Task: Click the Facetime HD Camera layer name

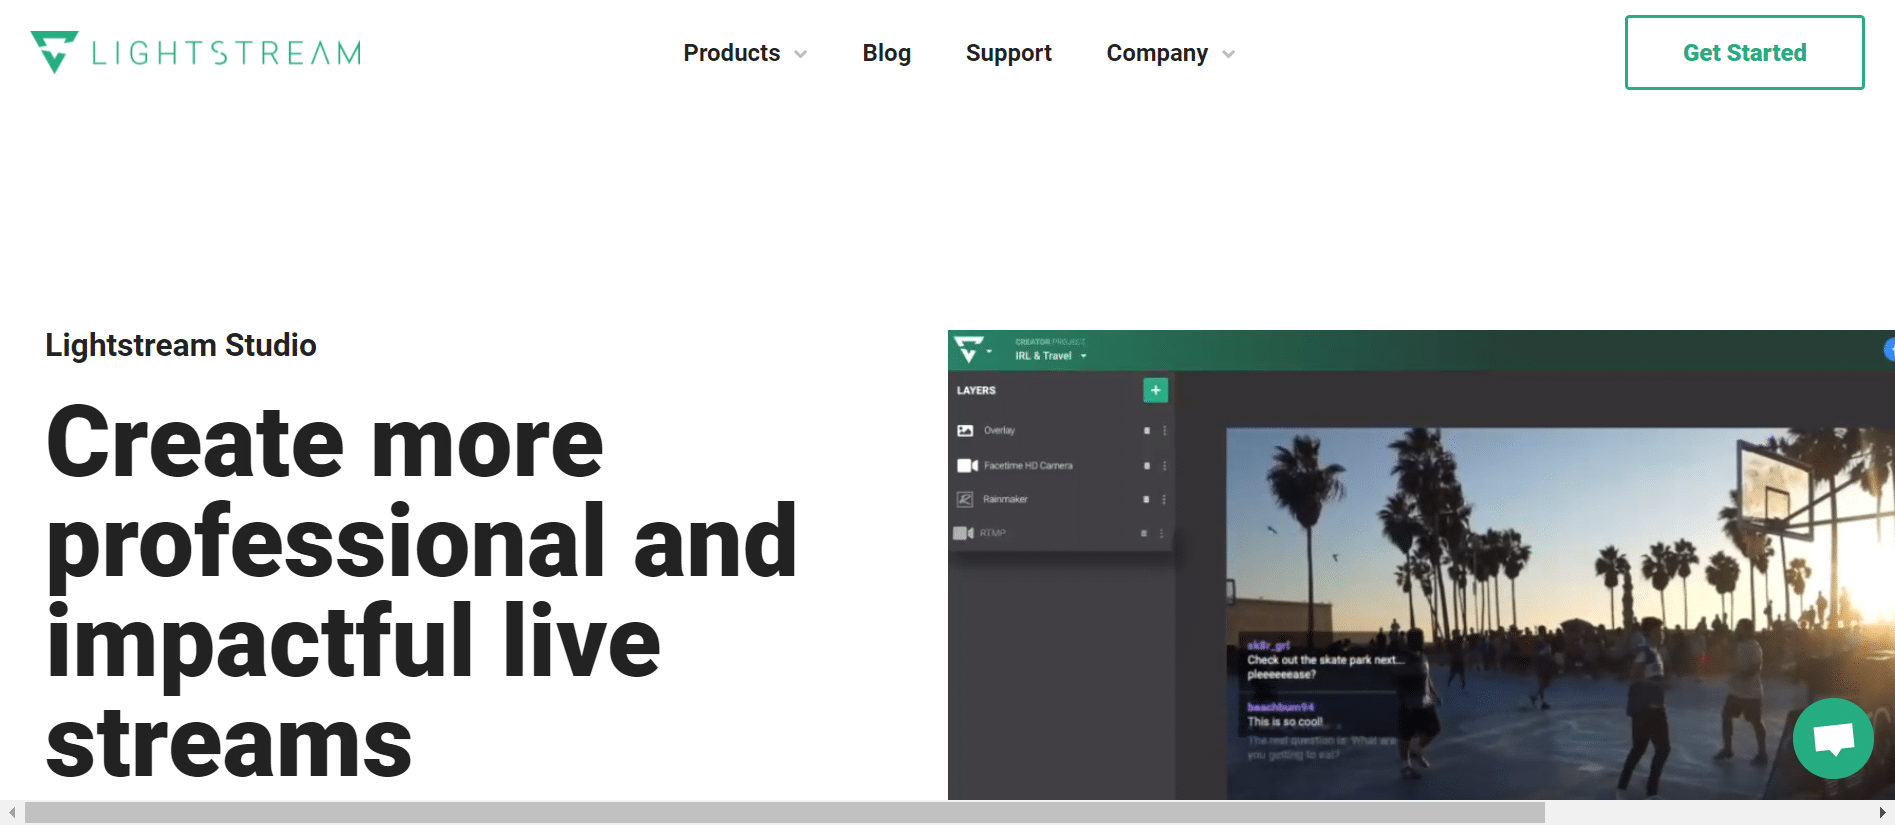Action: tap(1028, 466)
